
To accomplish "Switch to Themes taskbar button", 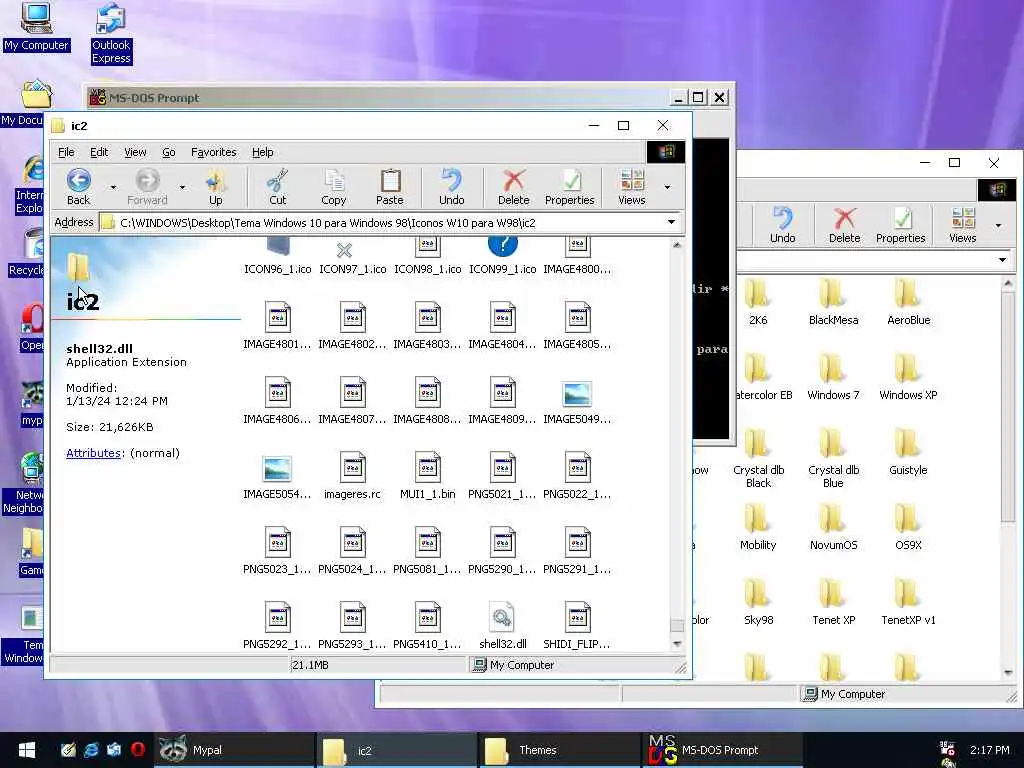I will pyautogui.click(x=560, y=750).
